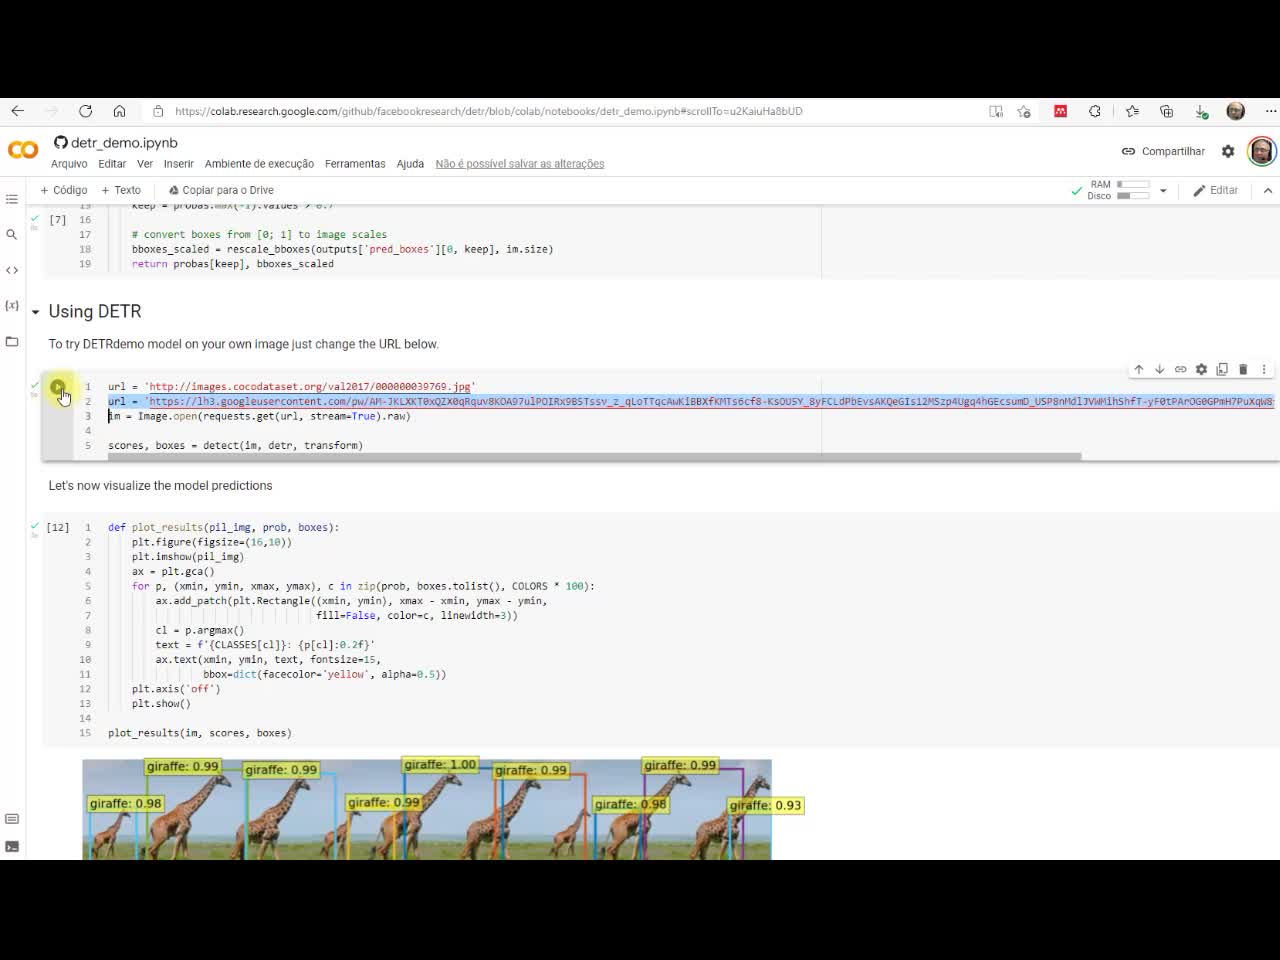Image resolution: width=1280 pixels, height=960 pixels.
Task: Copy link to the cell
Action: tap(1180, 369)
